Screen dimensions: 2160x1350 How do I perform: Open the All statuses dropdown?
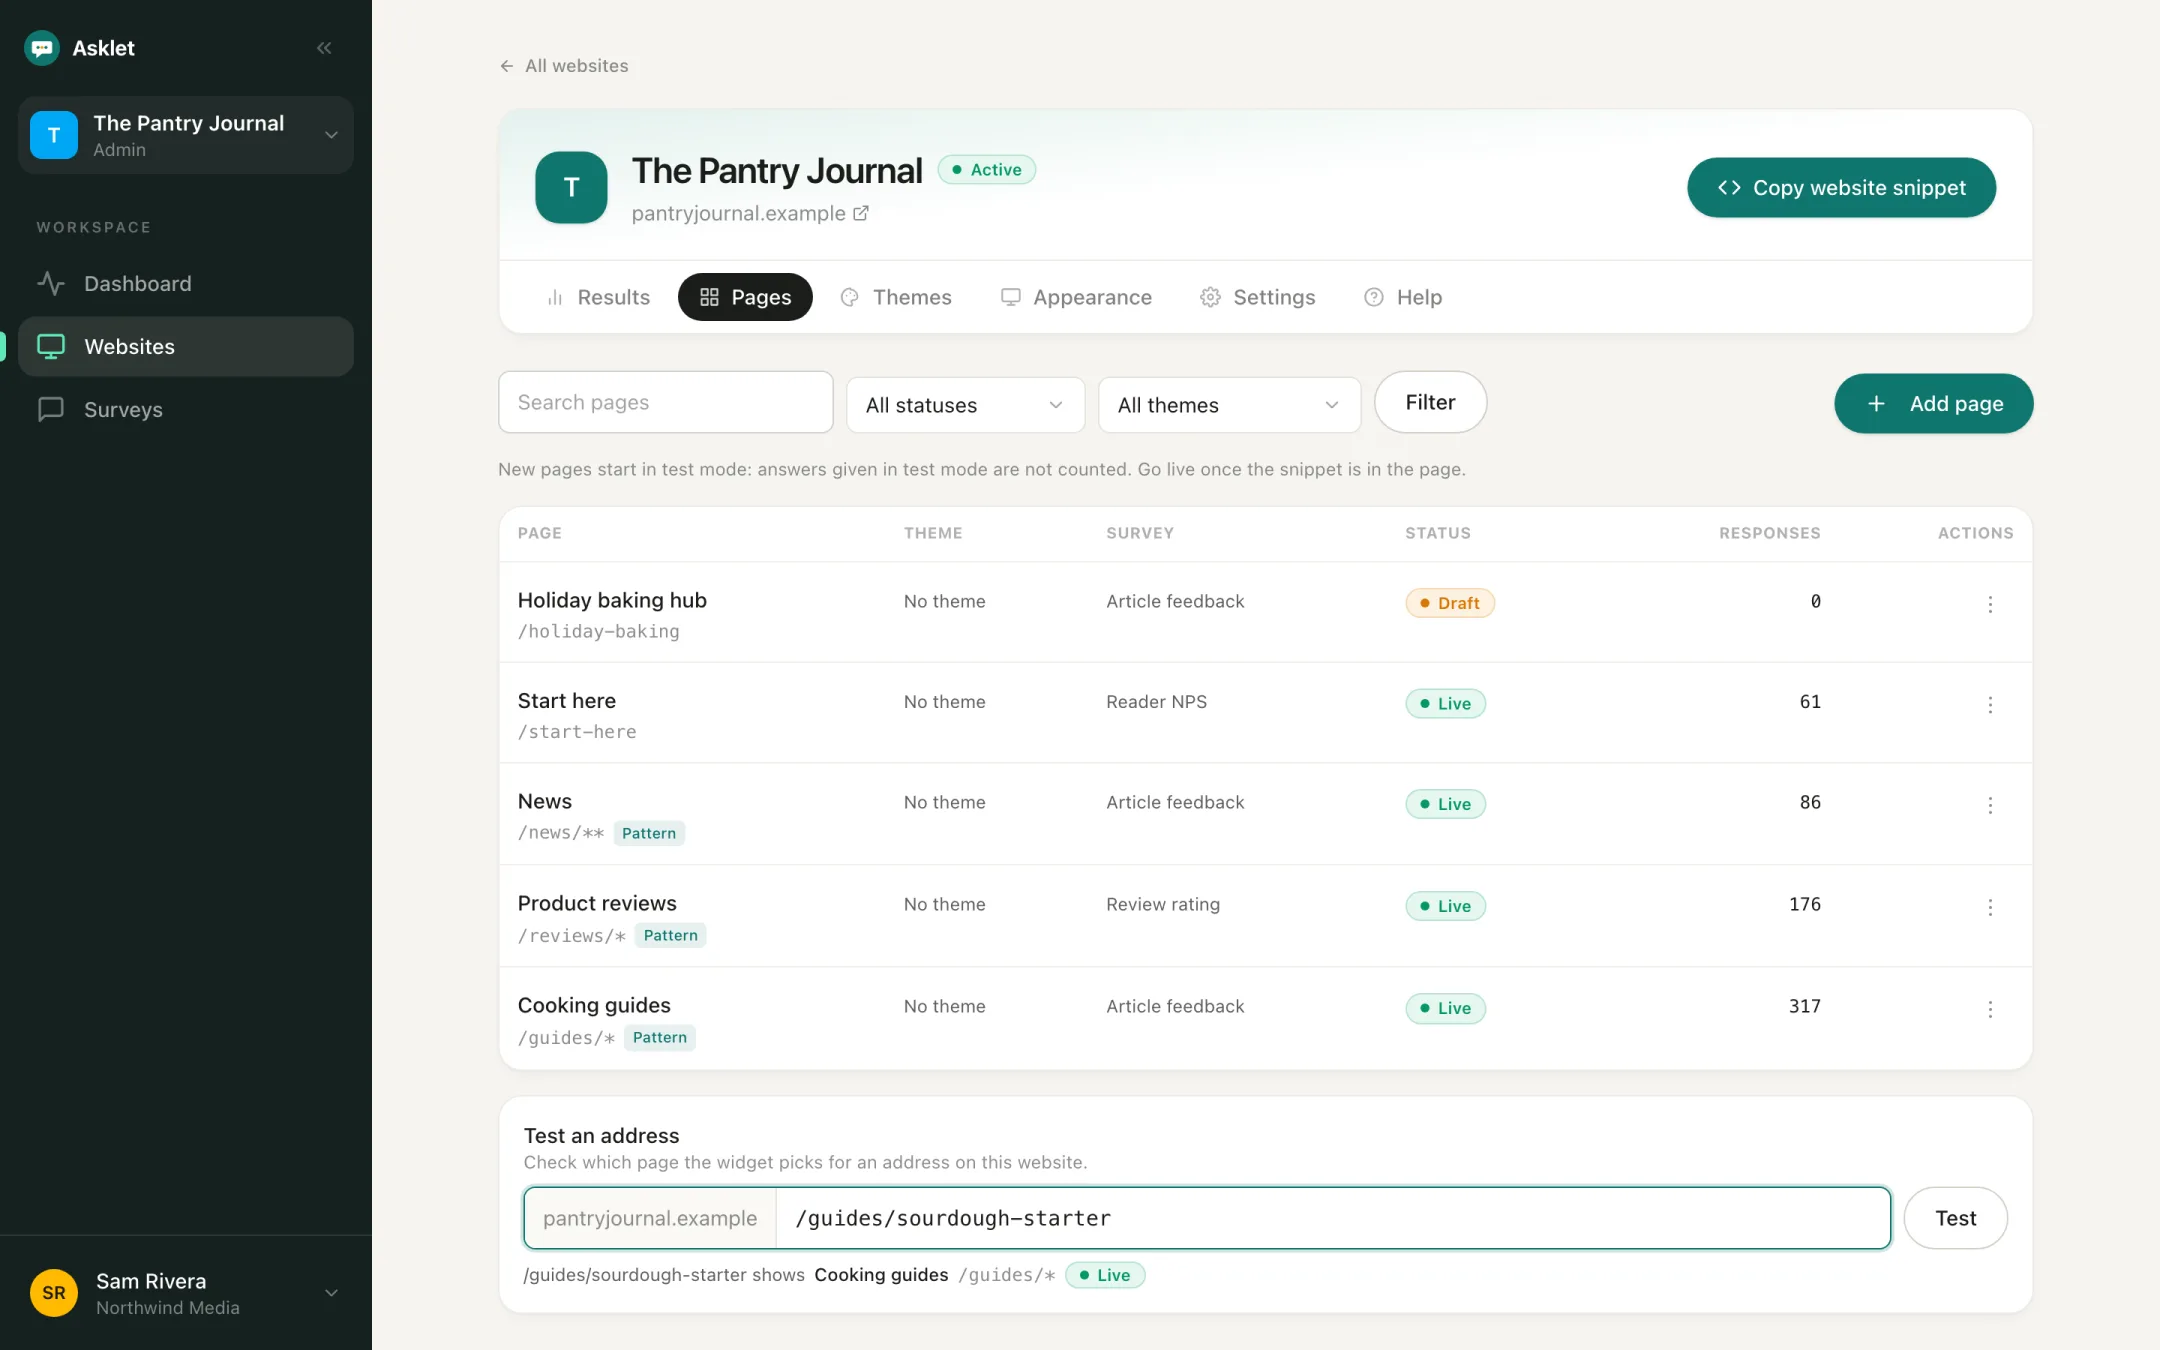(x=965, y=405)
